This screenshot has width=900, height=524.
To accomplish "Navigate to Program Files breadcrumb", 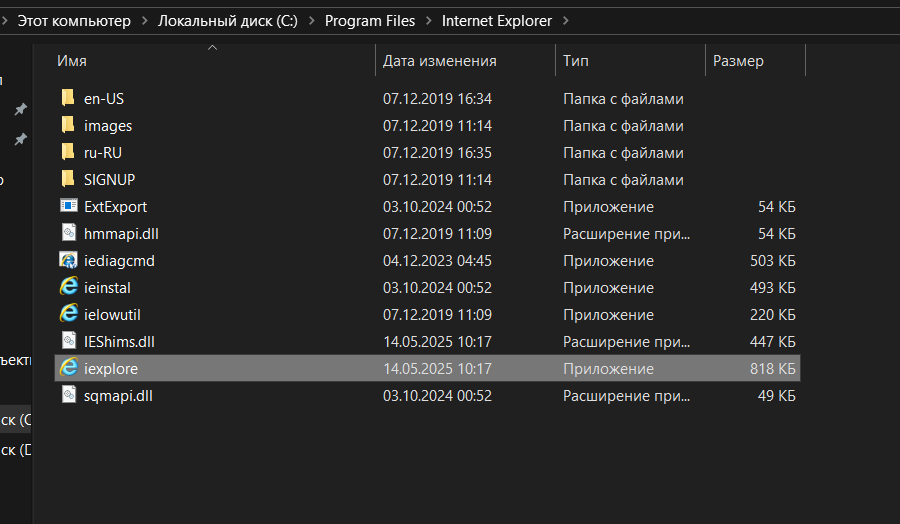I will click(x=370, y=21).
